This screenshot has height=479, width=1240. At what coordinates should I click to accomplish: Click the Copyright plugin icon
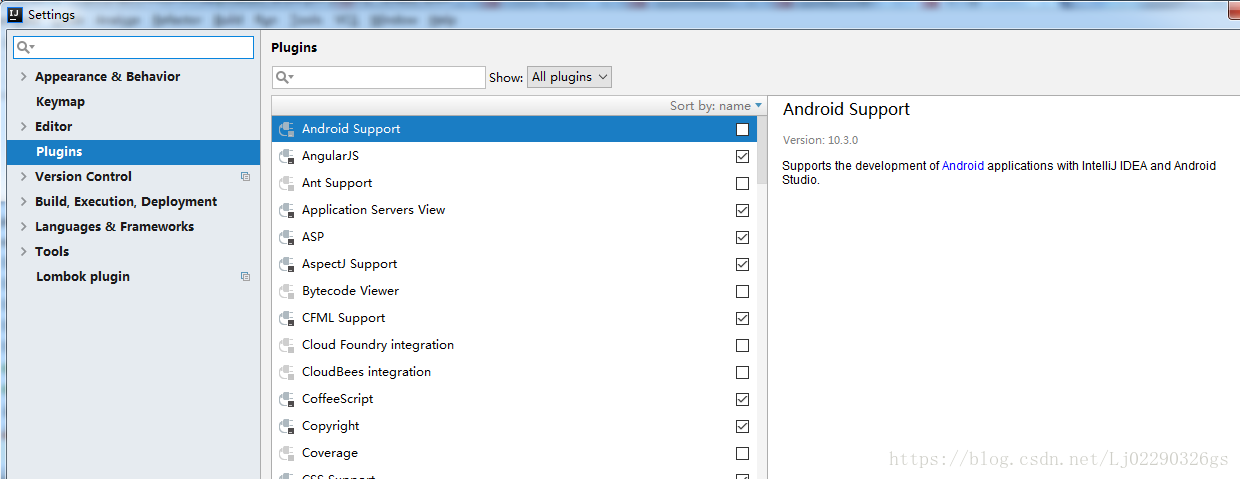tap(287, 426)
